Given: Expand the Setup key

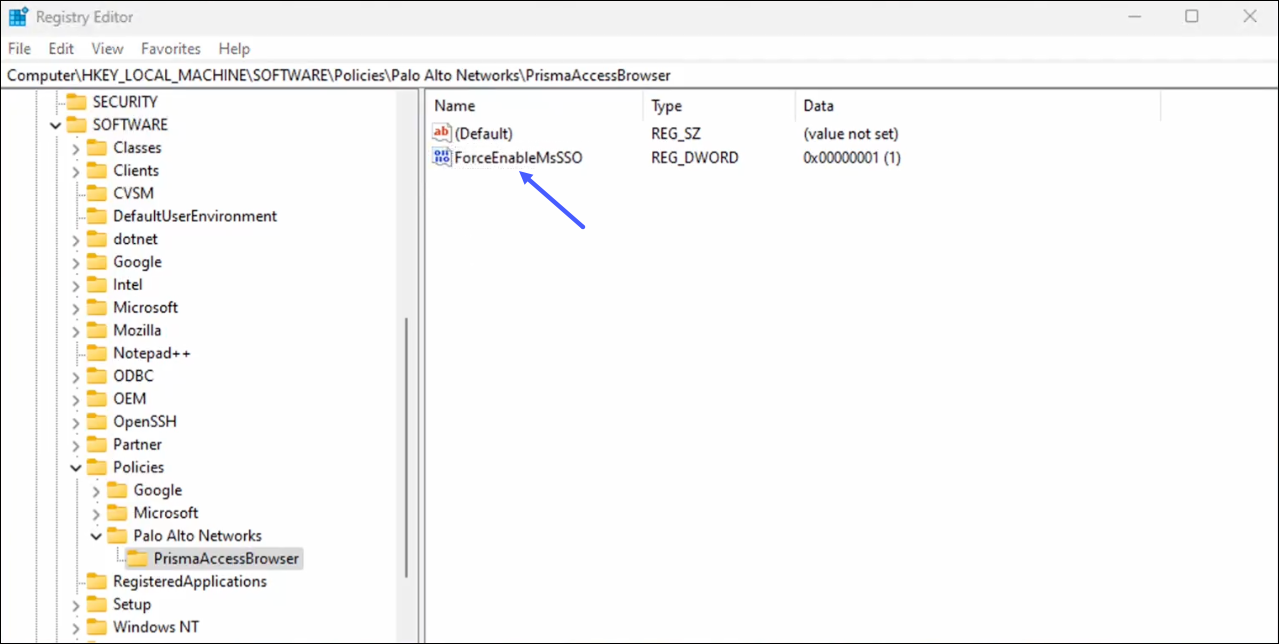Looking at the screenshot, I should tap(75, 605).
